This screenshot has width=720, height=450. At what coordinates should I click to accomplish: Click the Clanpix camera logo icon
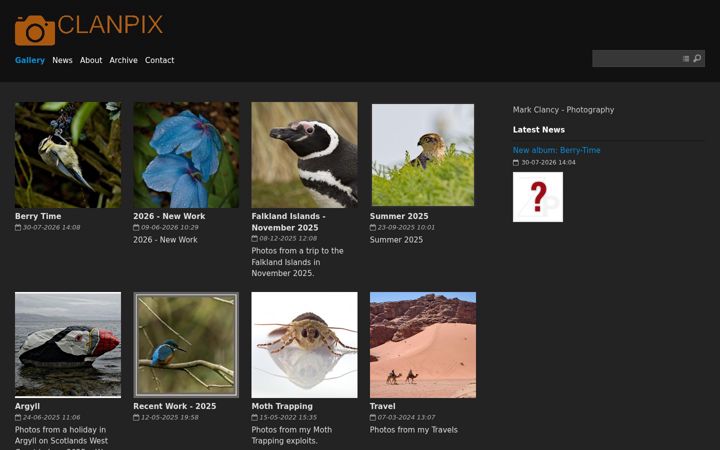(35, 30)
